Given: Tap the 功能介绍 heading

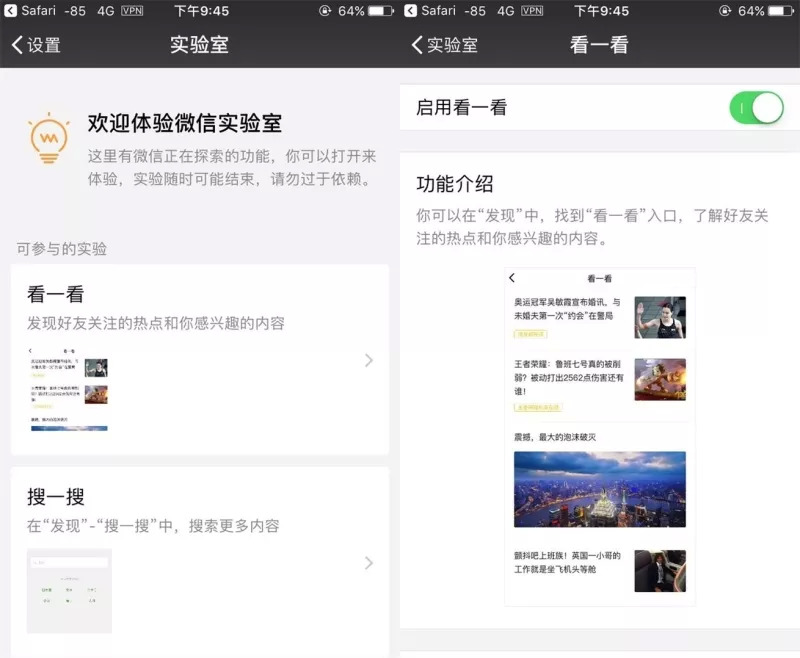Looking at the screenshot, I should (x=455, y=184).
